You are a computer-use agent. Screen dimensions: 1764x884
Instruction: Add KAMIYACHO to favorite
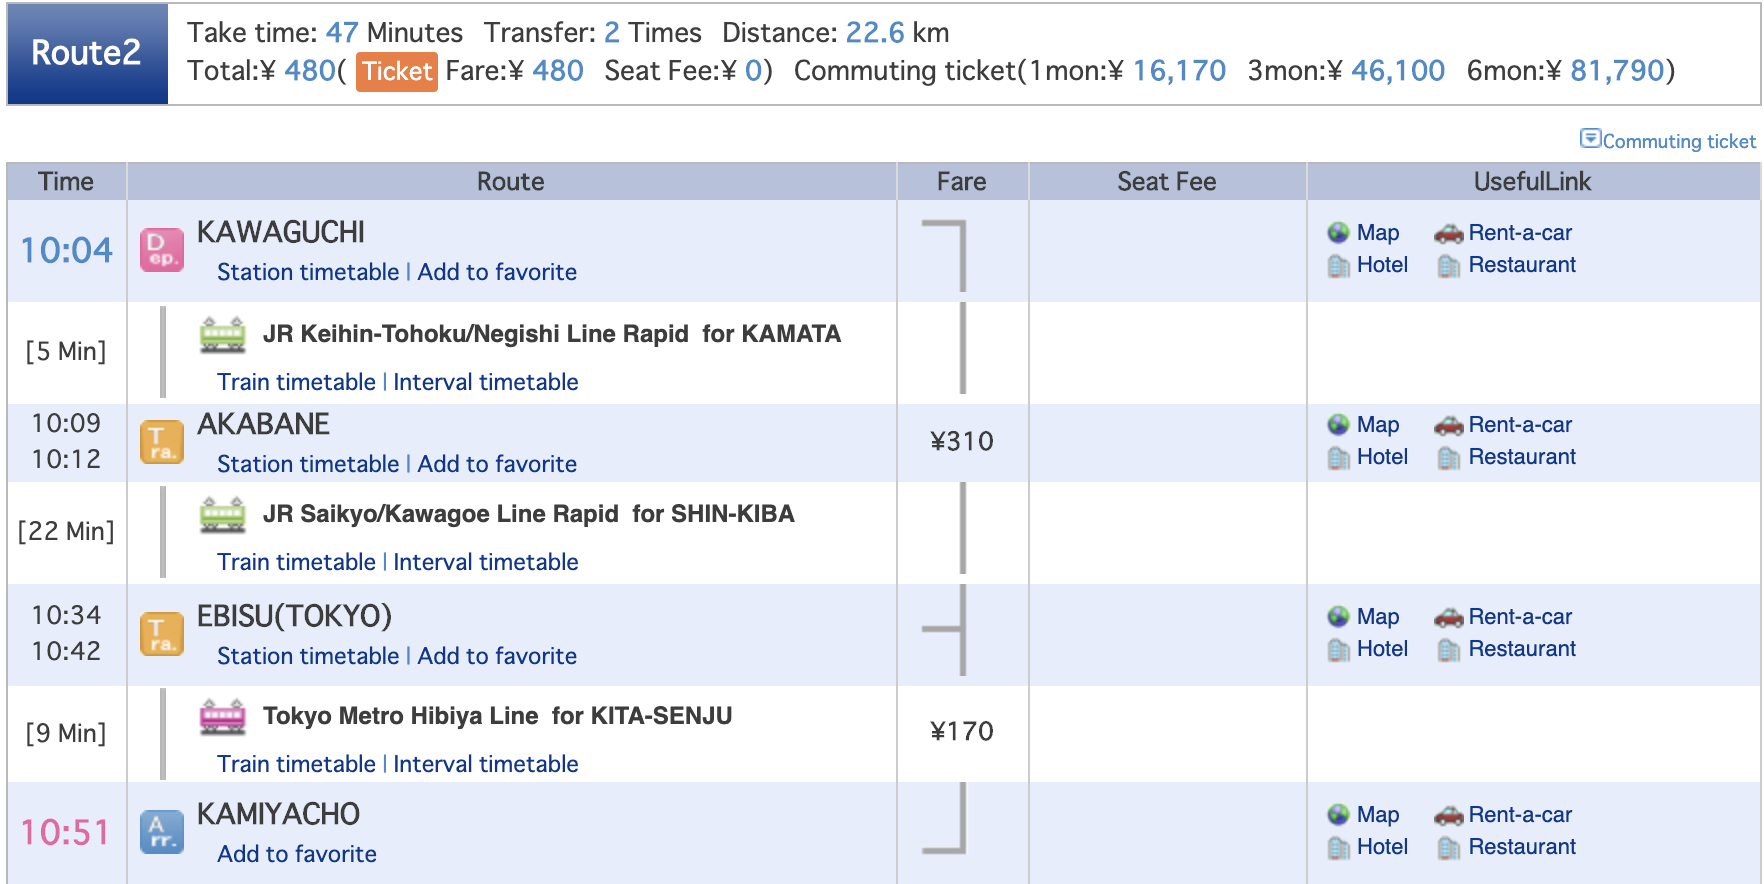point(297,854)
